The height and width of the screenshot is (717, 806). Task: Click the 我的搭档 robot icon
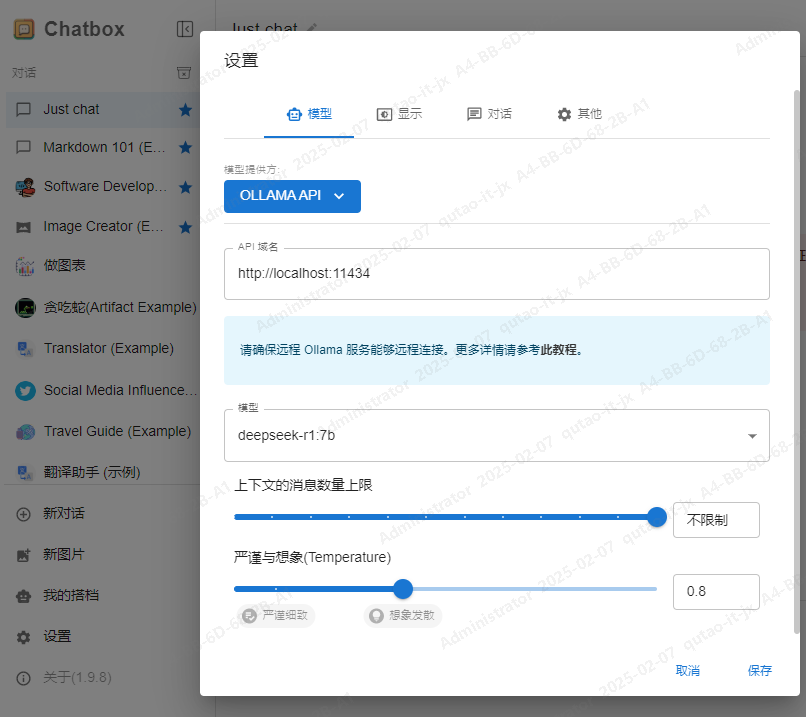(x=24, y=596)
